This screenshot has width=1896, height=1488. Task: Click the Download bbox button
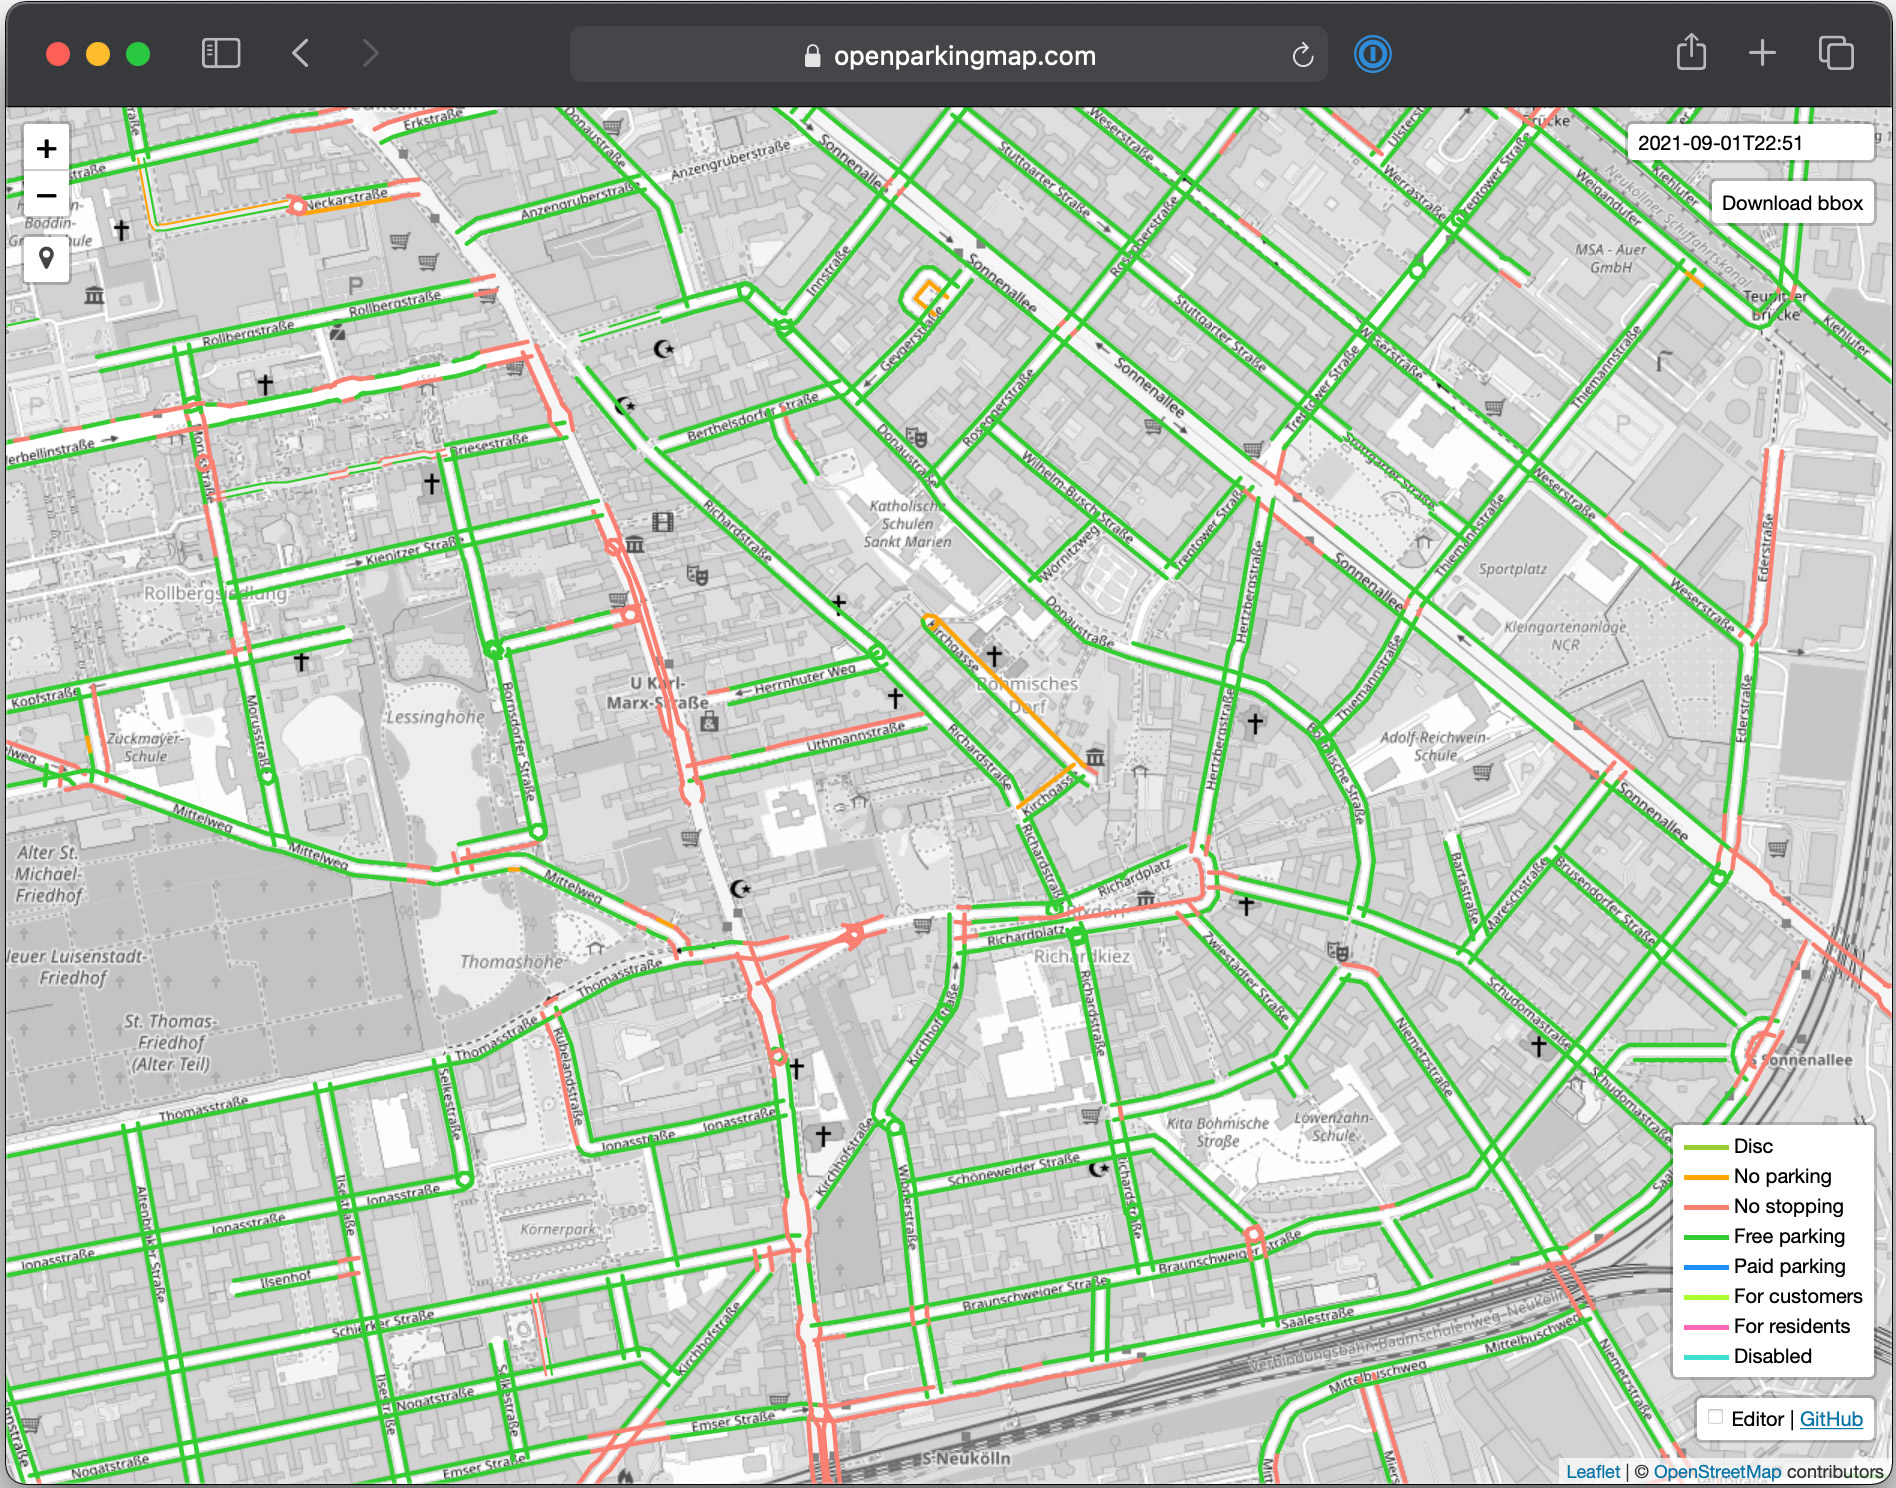pos(1792,203)
